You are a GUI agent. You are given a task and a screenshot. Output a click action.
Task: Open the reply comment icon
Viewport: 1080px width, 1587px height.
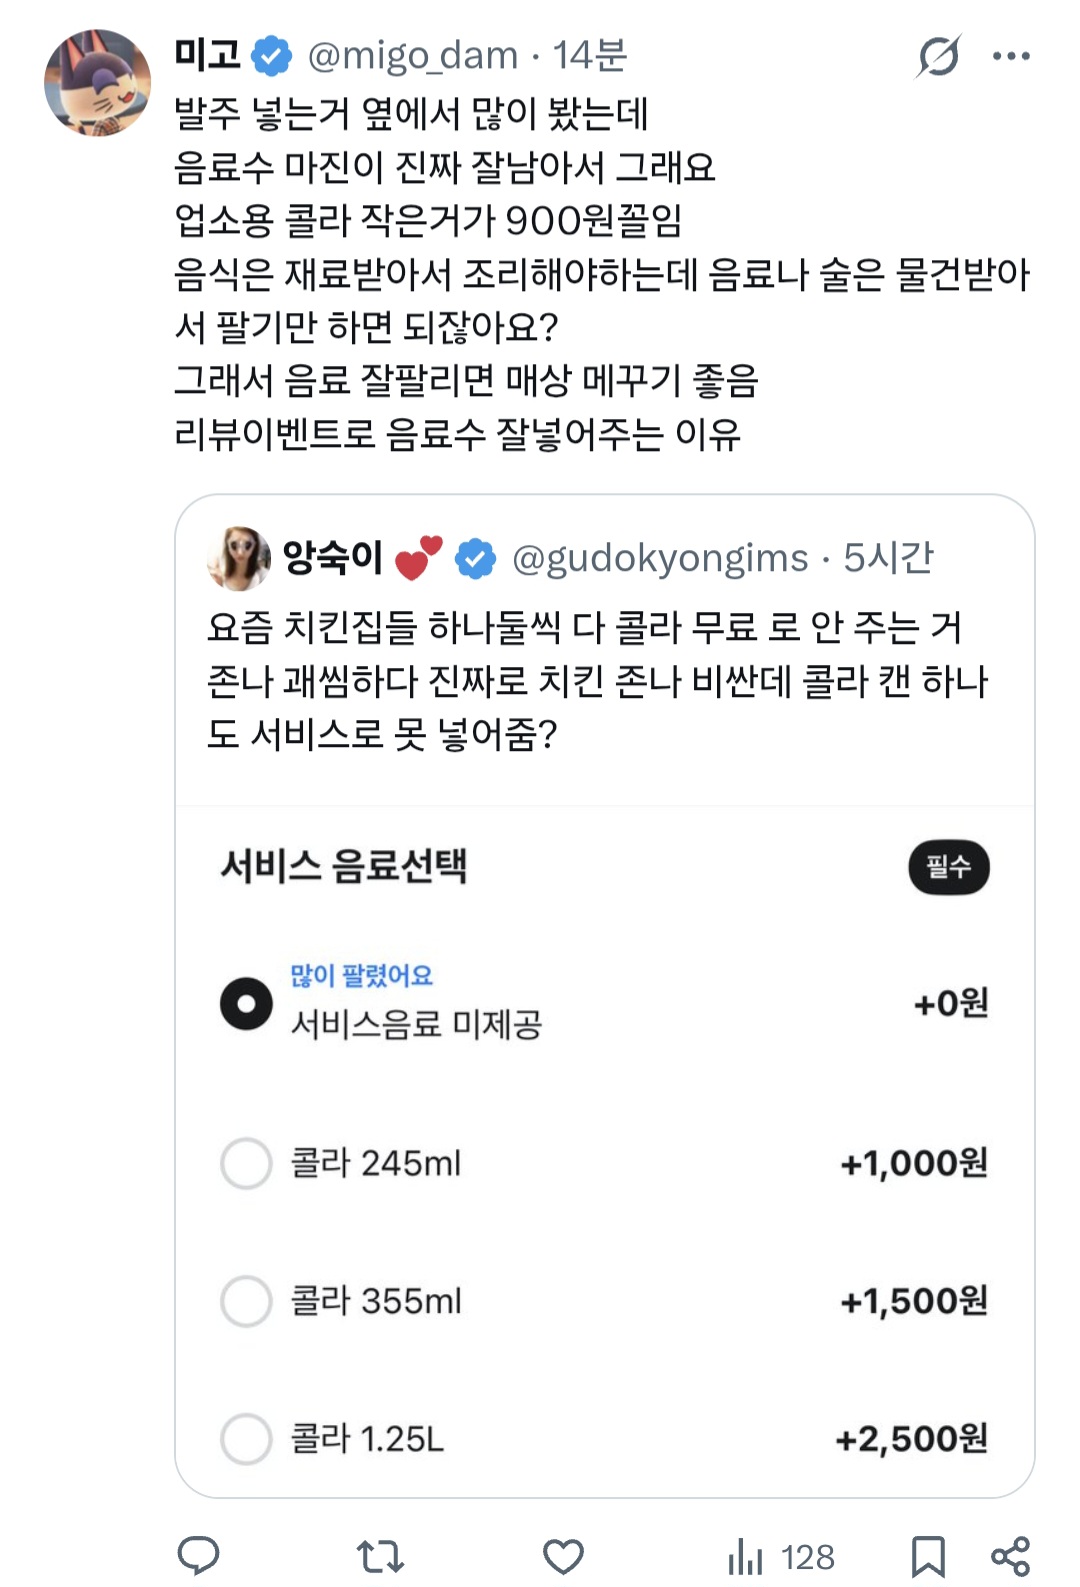198,1556
